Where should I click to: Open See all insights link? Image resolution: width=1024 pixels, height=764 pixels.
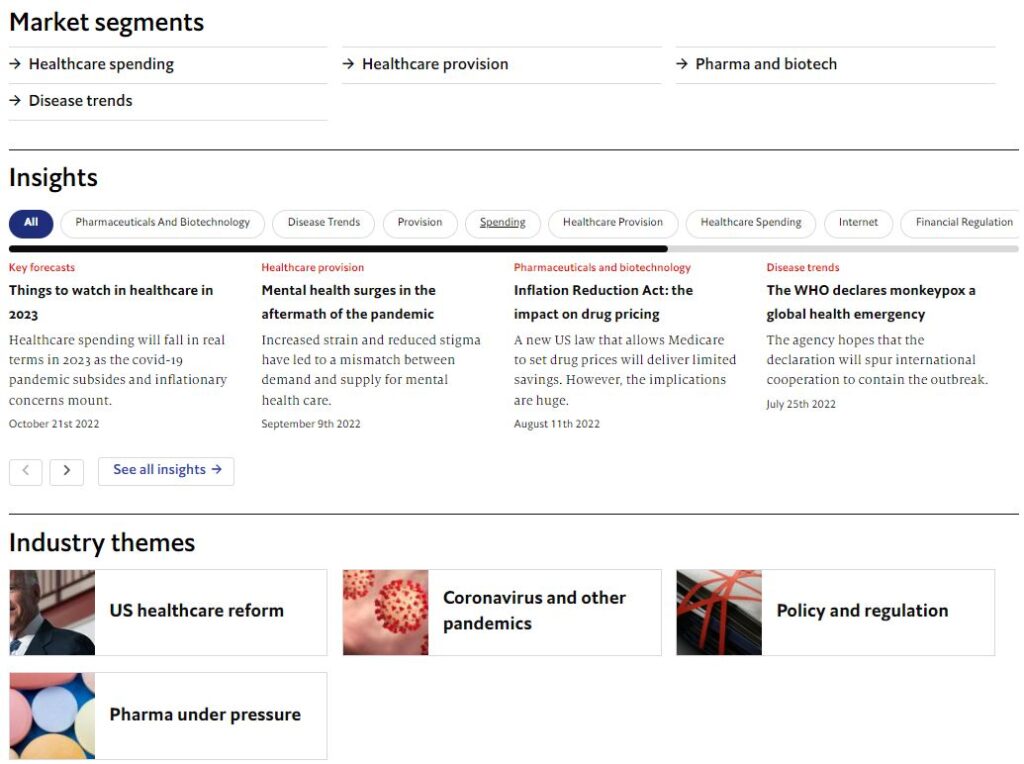166,471
